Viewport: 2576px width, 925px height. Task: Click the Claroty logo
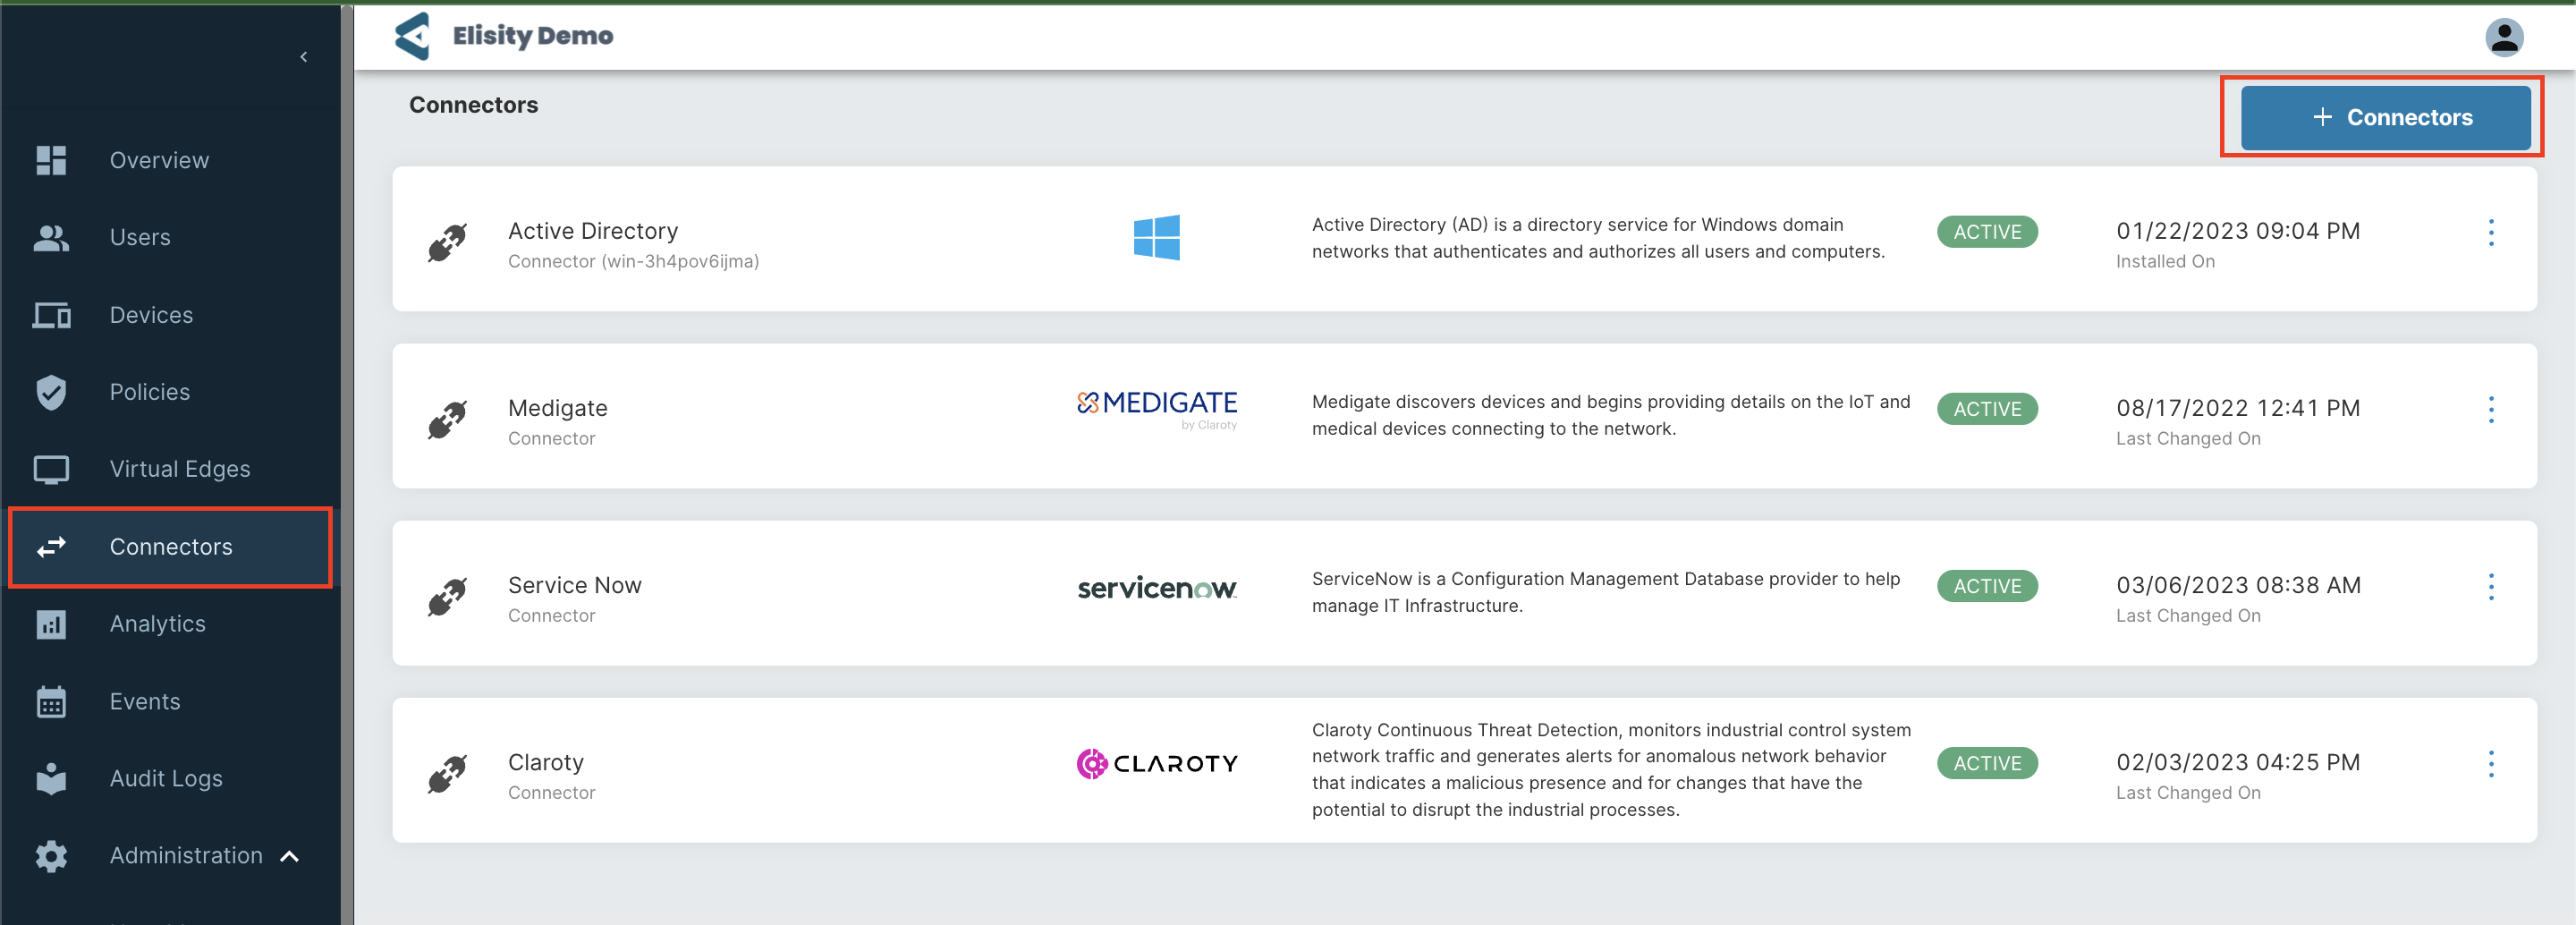pos(1157,763)
